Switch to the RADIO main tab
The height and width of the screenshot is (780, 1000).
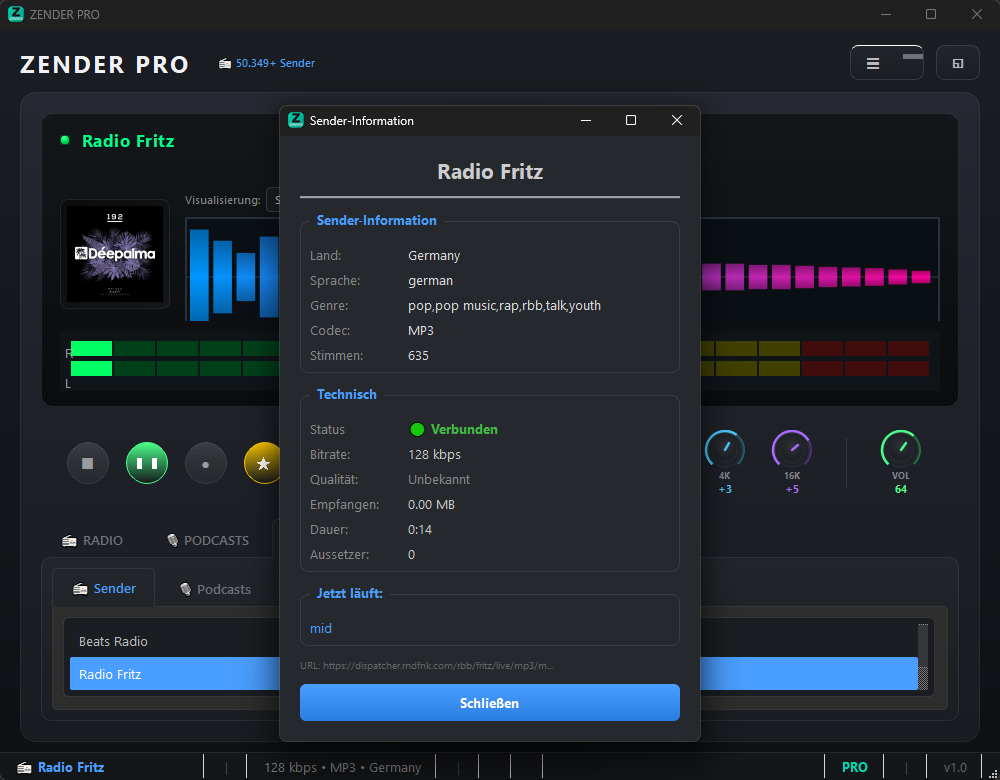click(x=93, y=540)
